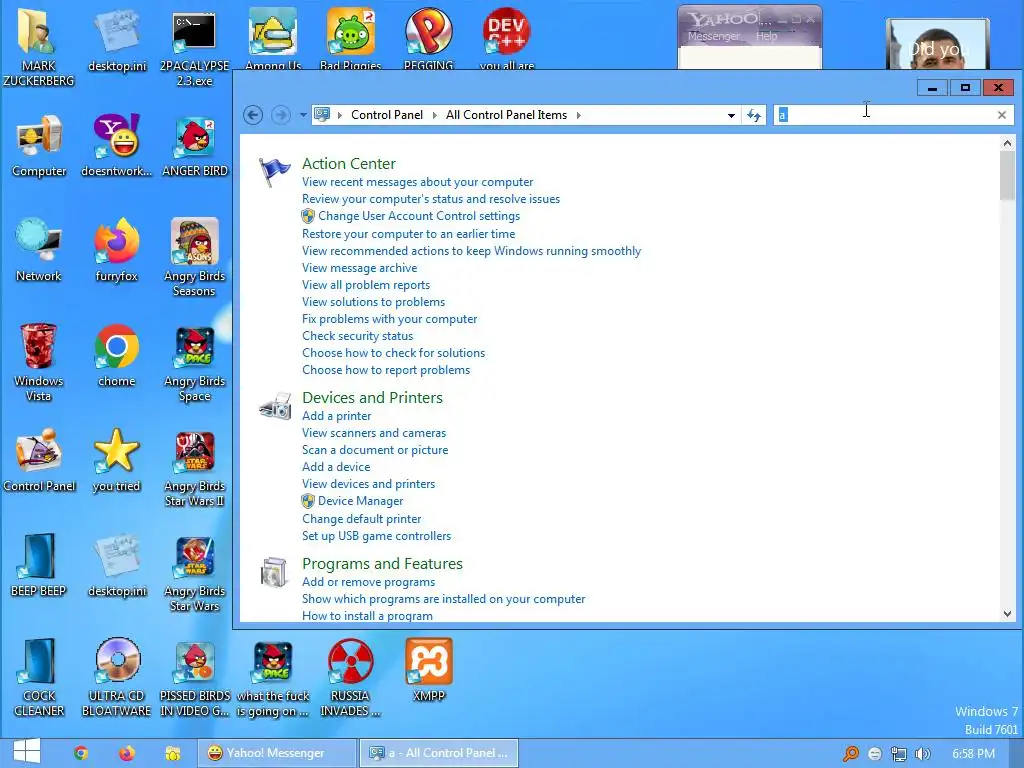Click the network tray icon
The height and width of the screenshot is (768, 1024).
899,754
